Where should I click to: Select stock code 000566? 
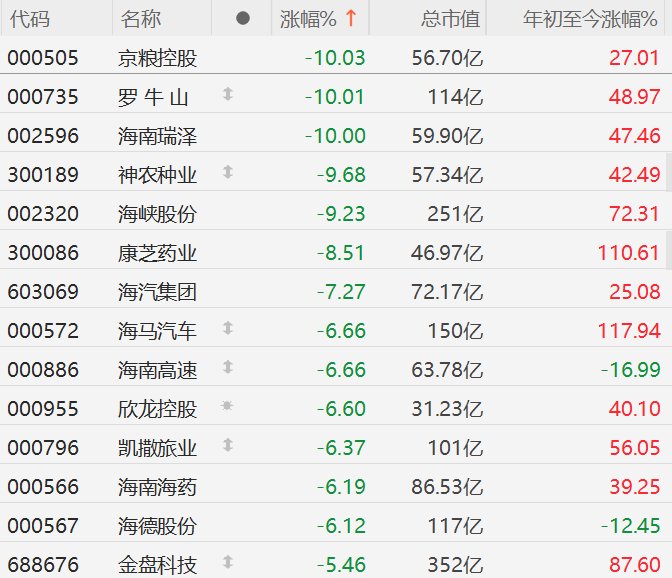point(43,487)
